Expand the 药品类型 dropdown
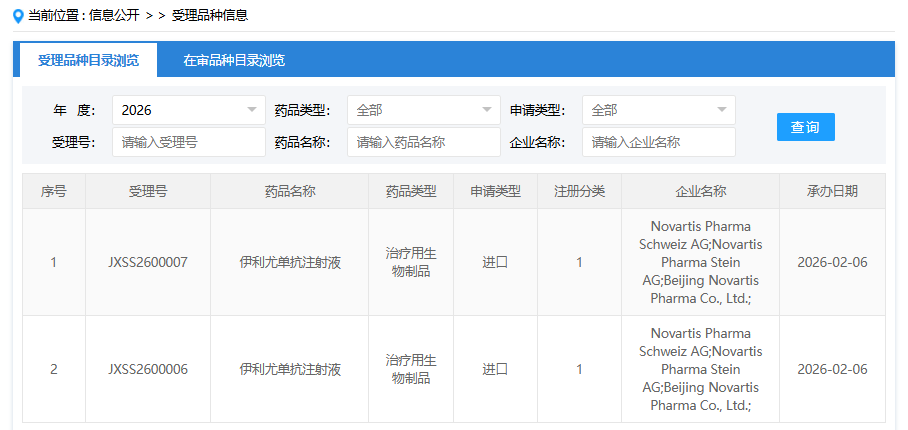This screenshot has width=908, height=430. (x=423, y=110)
